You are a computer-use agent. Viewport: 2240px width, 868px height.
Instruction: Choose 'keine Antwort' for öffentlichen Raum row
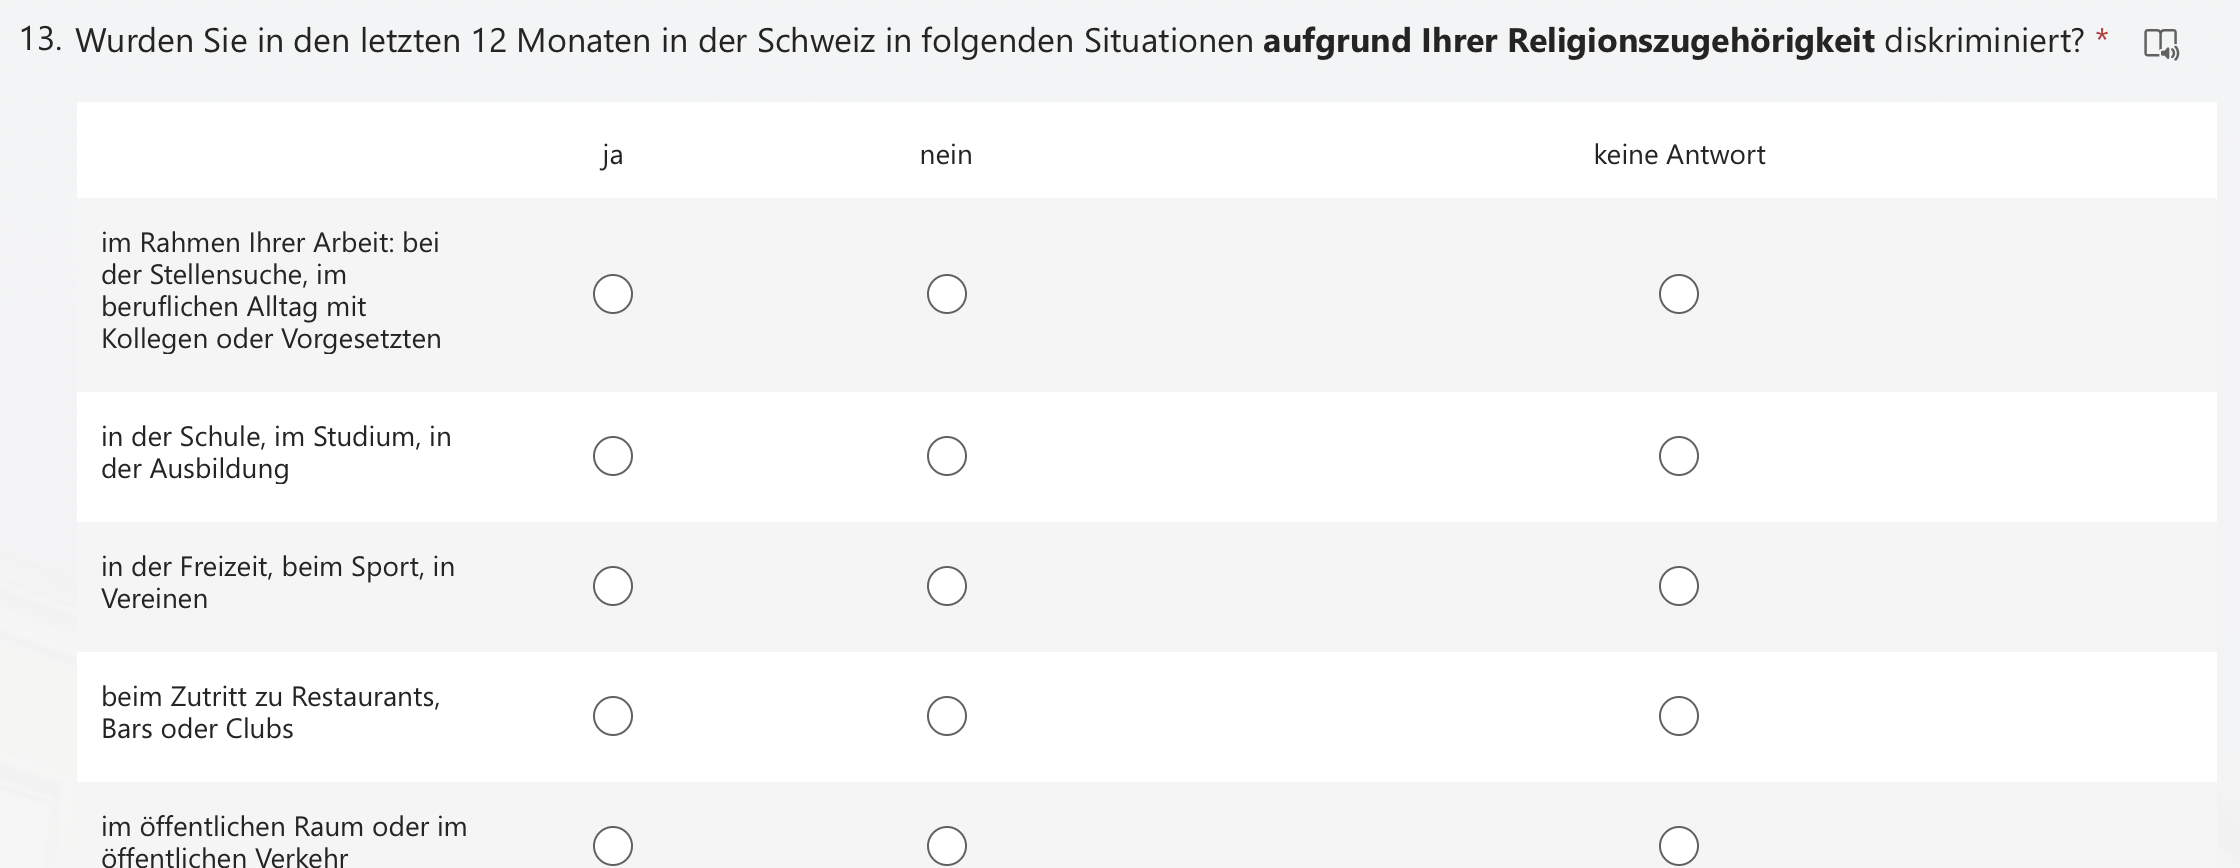coord(1678,845)
